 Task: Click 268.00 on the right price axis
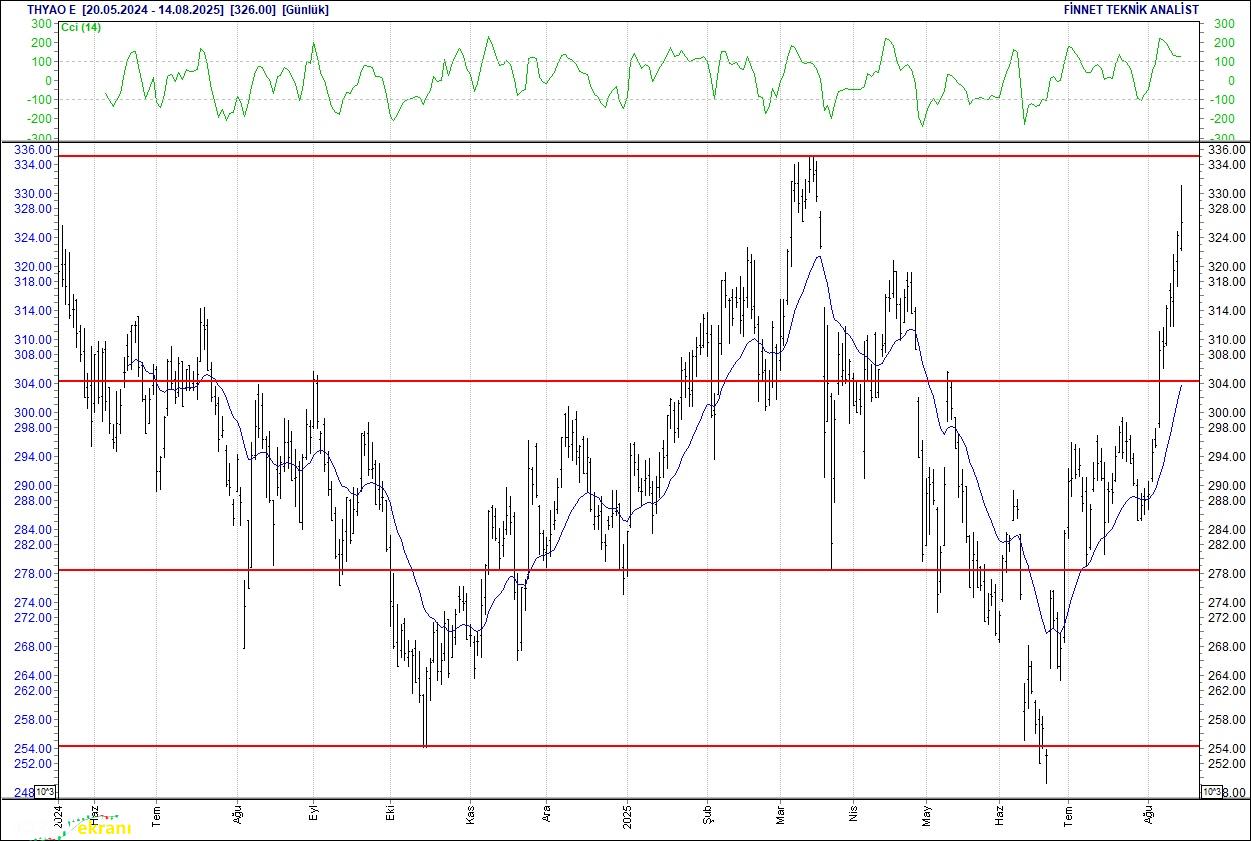pyautogui.click(x=1227, y=647)
